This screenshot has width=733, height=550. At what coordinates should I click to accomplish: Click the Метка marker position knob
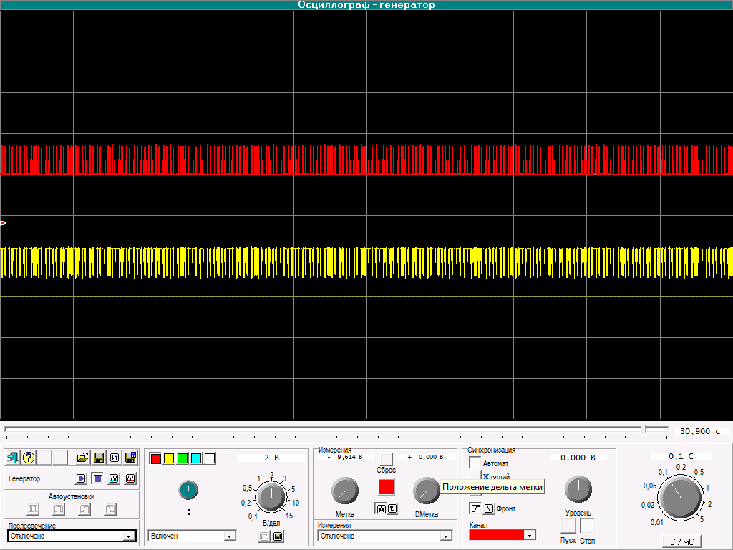[345, 491]
